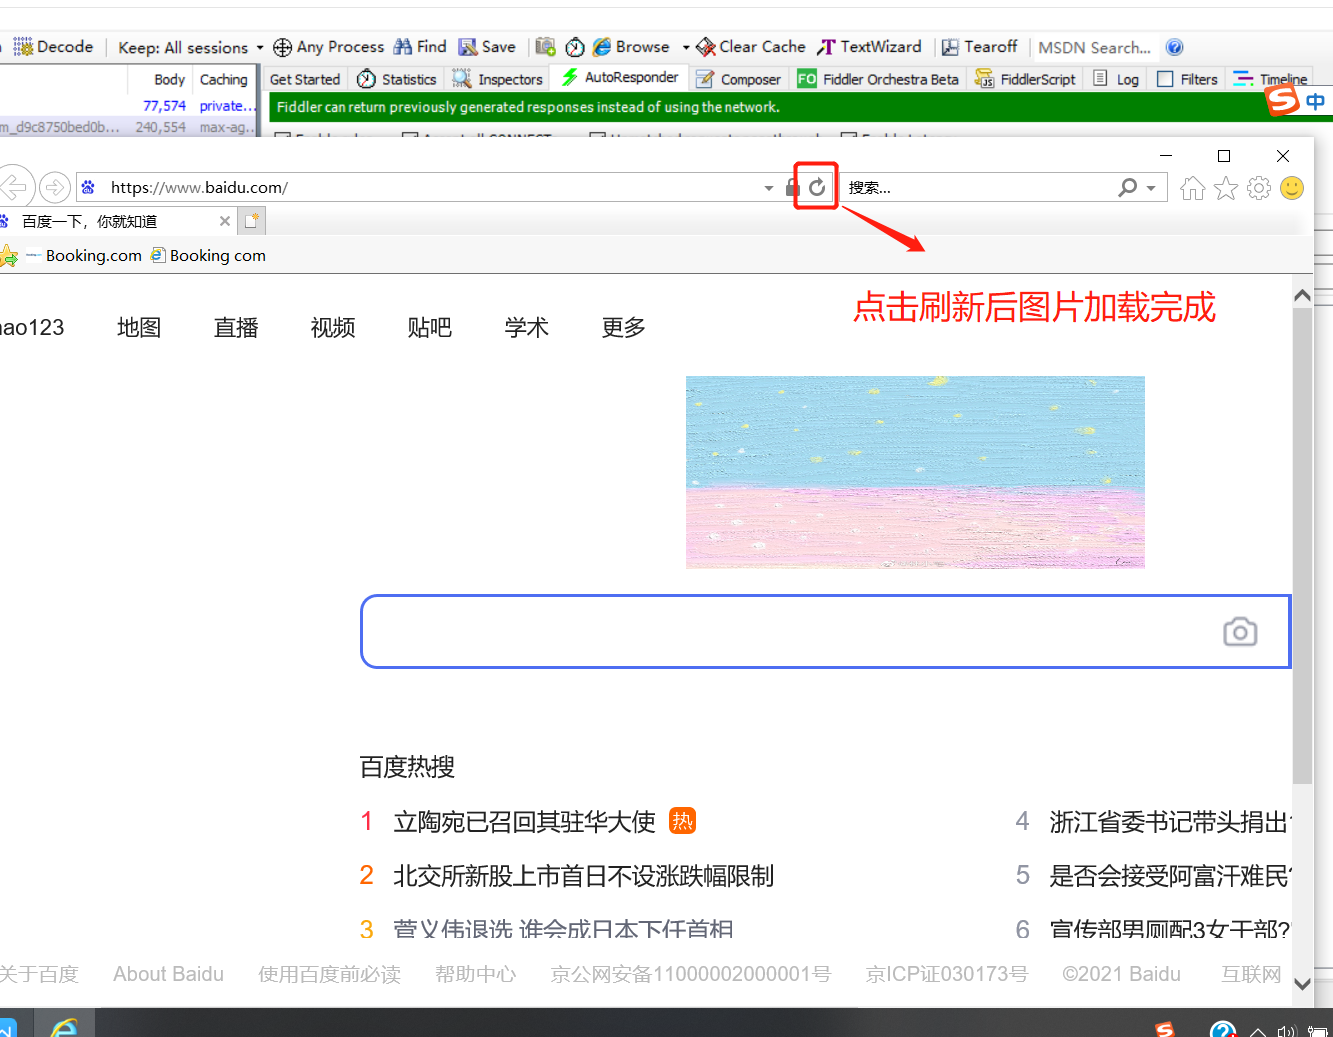This screenshot has height=1037, width=1333.
Task: Open a new browser tab
Action: (252, 221)
